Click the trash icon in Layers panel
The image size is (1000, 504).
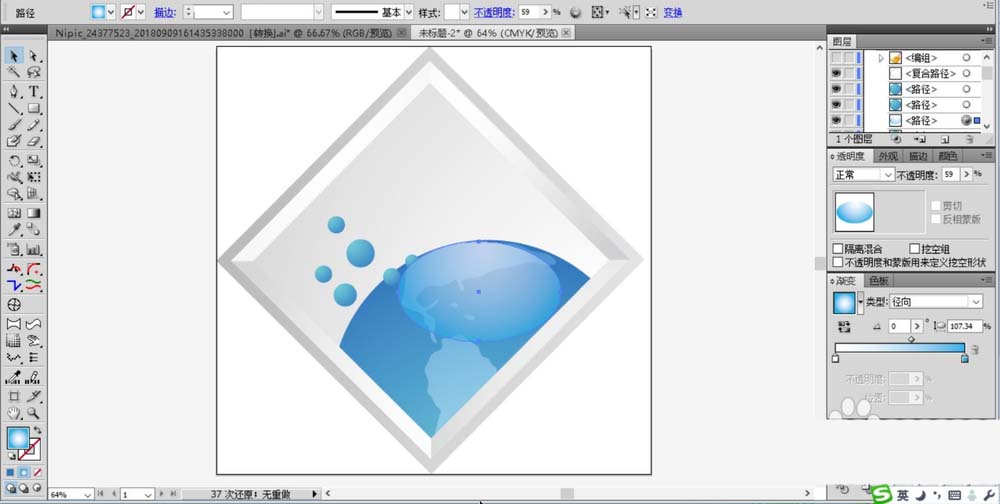969,139
